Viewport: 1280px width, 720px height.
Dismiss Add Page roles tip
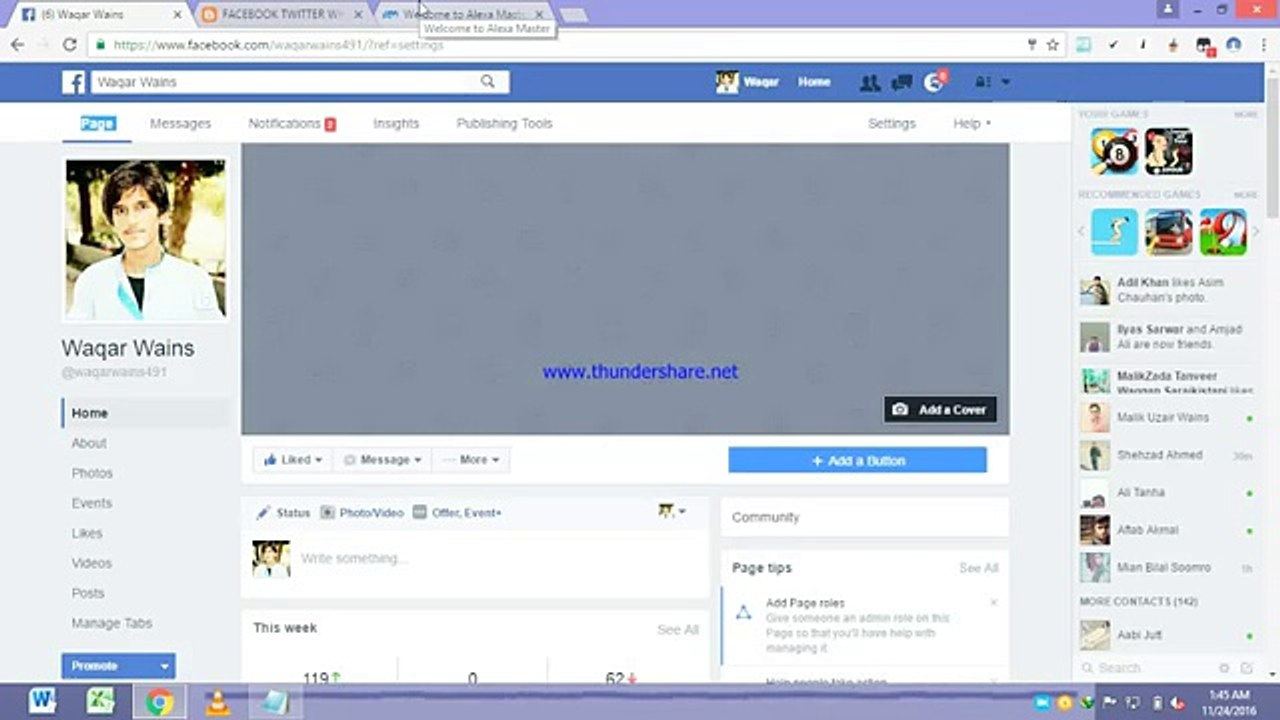click(993, 603)
